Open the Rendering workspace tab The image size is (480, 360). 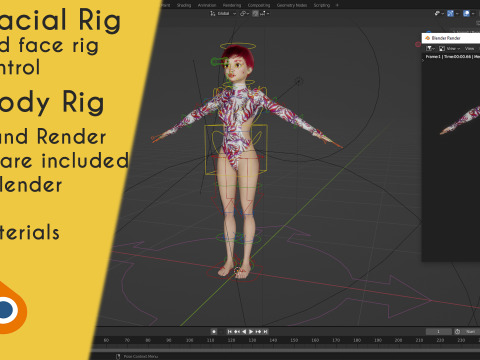click(x=232, y=5)
